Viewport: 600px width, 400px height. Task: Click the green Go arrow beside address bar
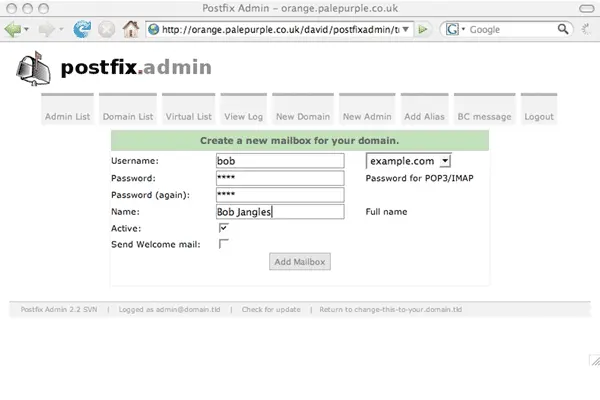(425, 30)
